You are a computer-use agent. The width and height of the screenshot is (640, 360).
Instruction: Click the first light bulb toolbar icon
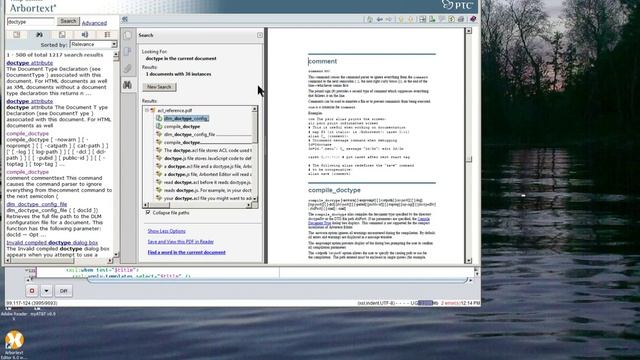401,19
